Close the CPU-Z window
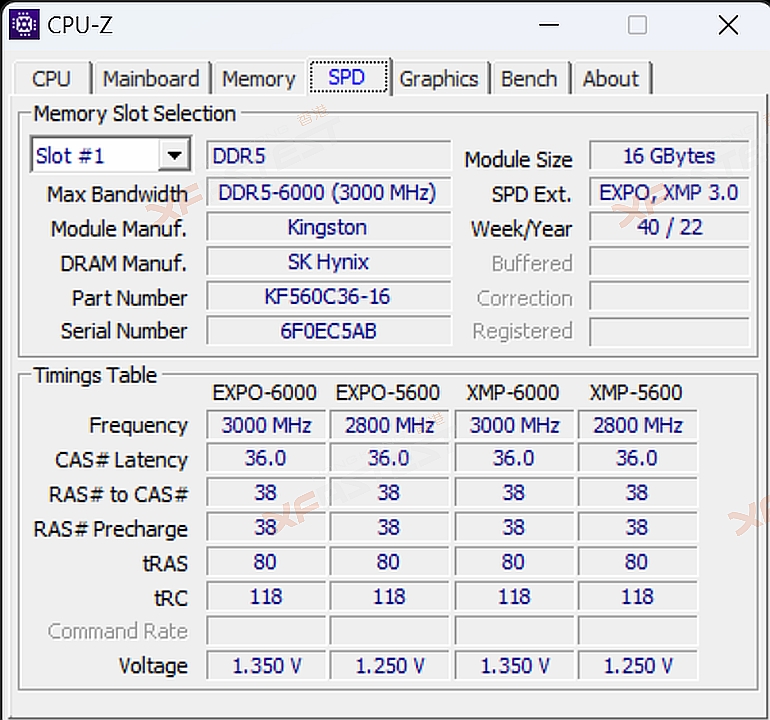Viewport: 770px width, 720px height. [x=728, y=25]
